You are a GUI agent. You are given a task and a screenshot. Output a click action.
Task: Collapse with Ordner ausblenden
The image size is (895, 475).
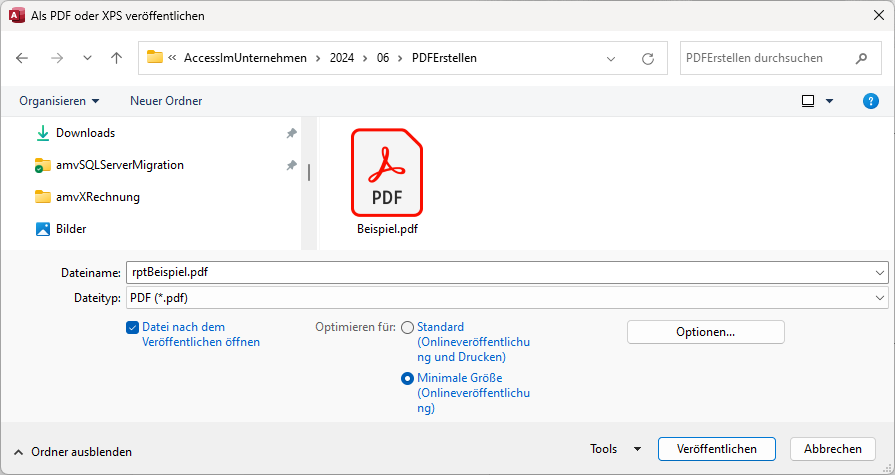click(72, 452)
